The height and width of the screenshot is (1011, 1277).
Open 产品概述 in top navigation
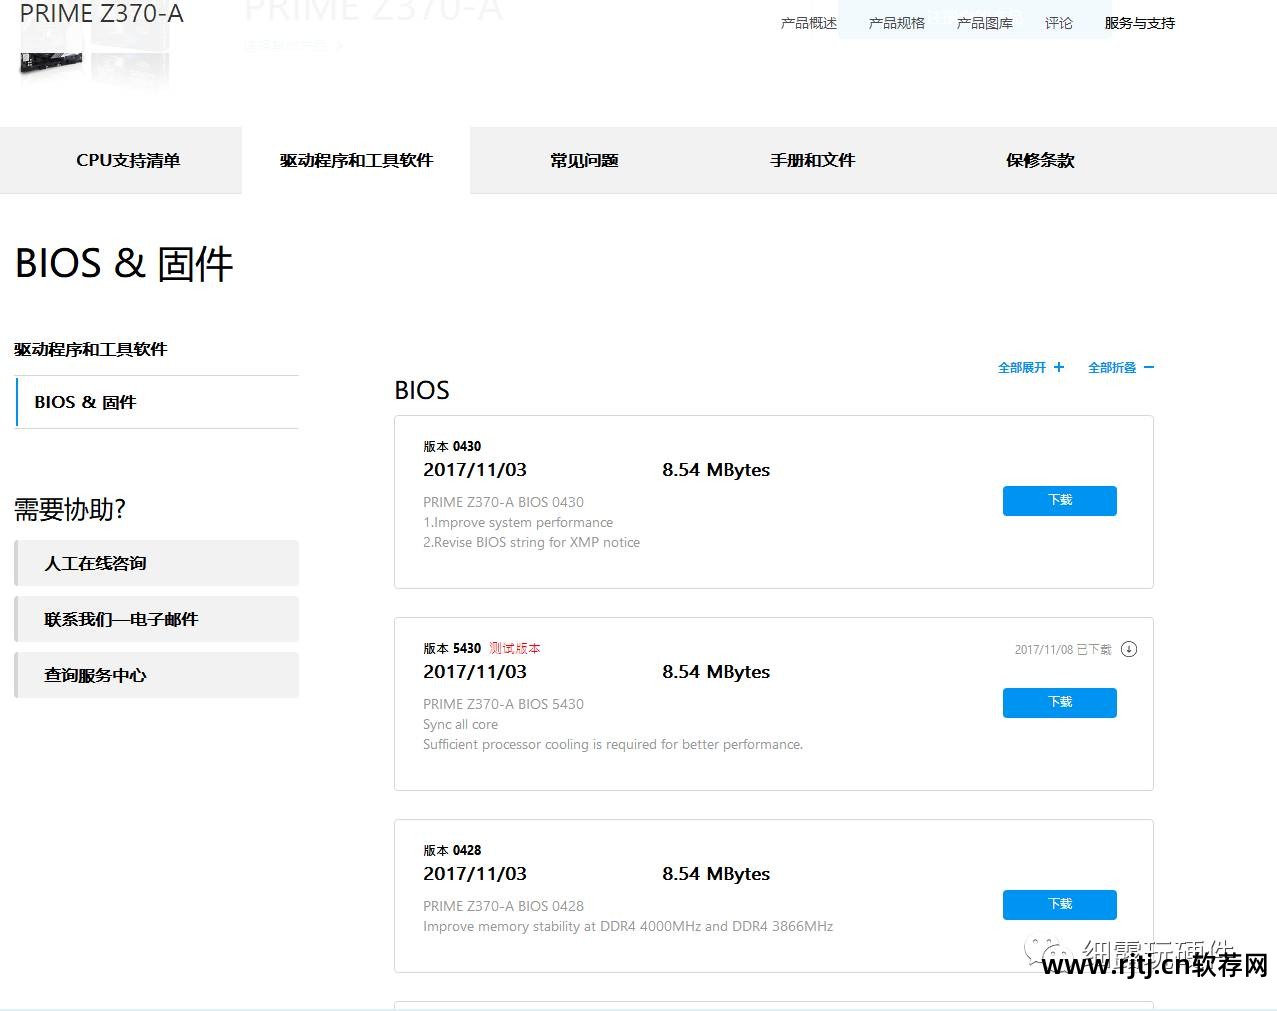click(808, 23)
